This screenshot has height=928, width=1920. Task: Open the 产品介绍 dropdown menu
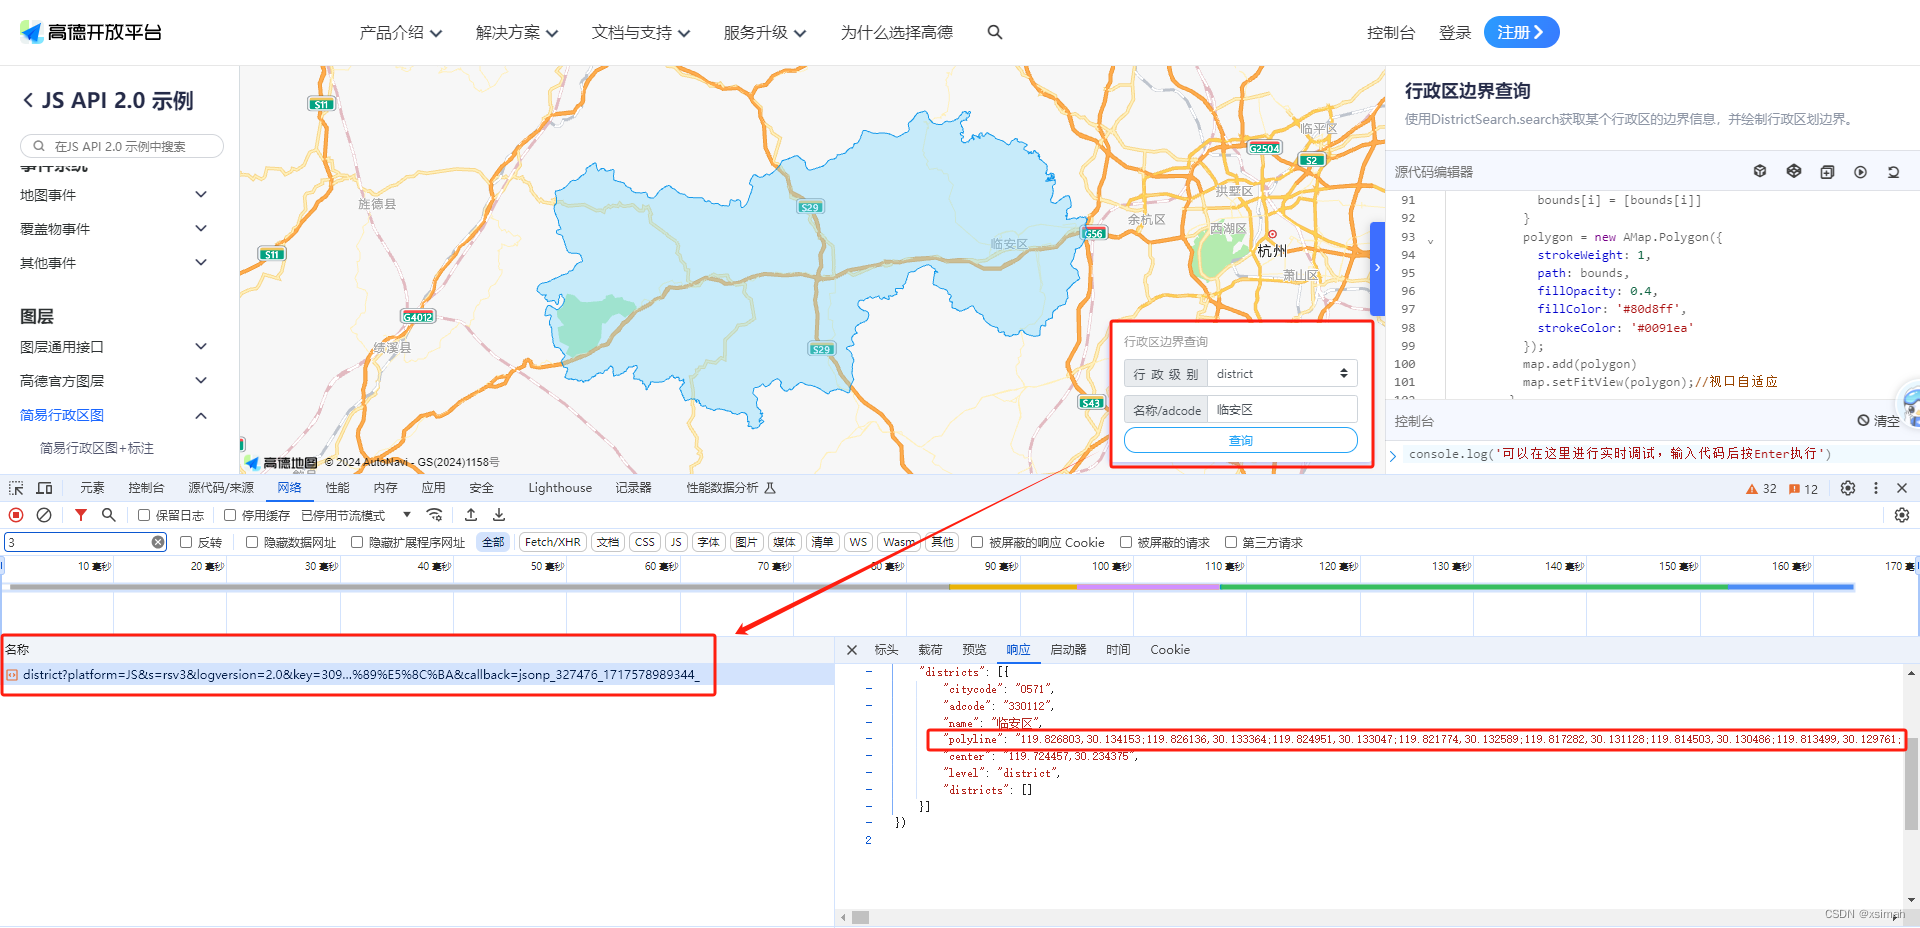coord(400,33)
